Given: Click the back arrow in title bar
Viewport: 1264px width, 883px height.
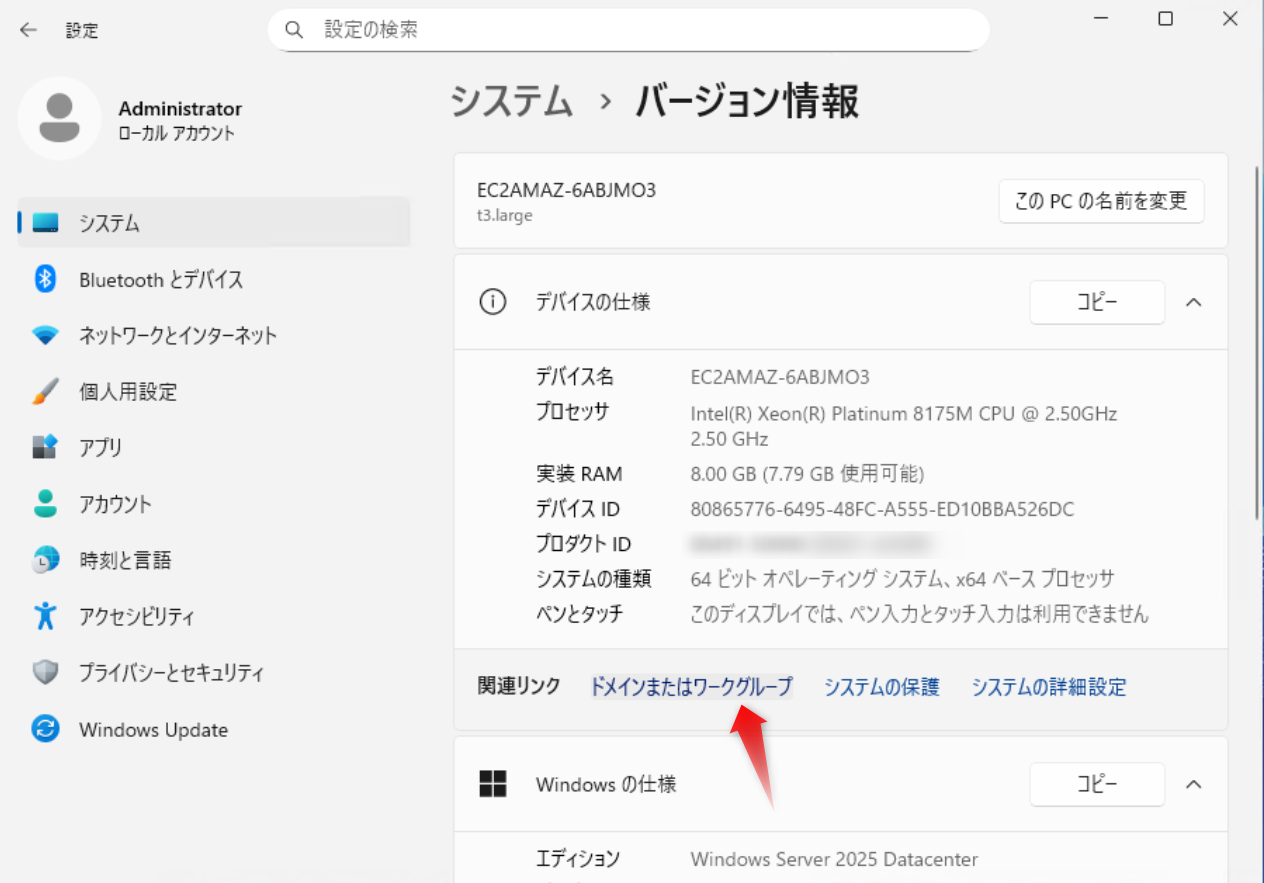Looking at the screenshot, I should [x=28, y=30].
